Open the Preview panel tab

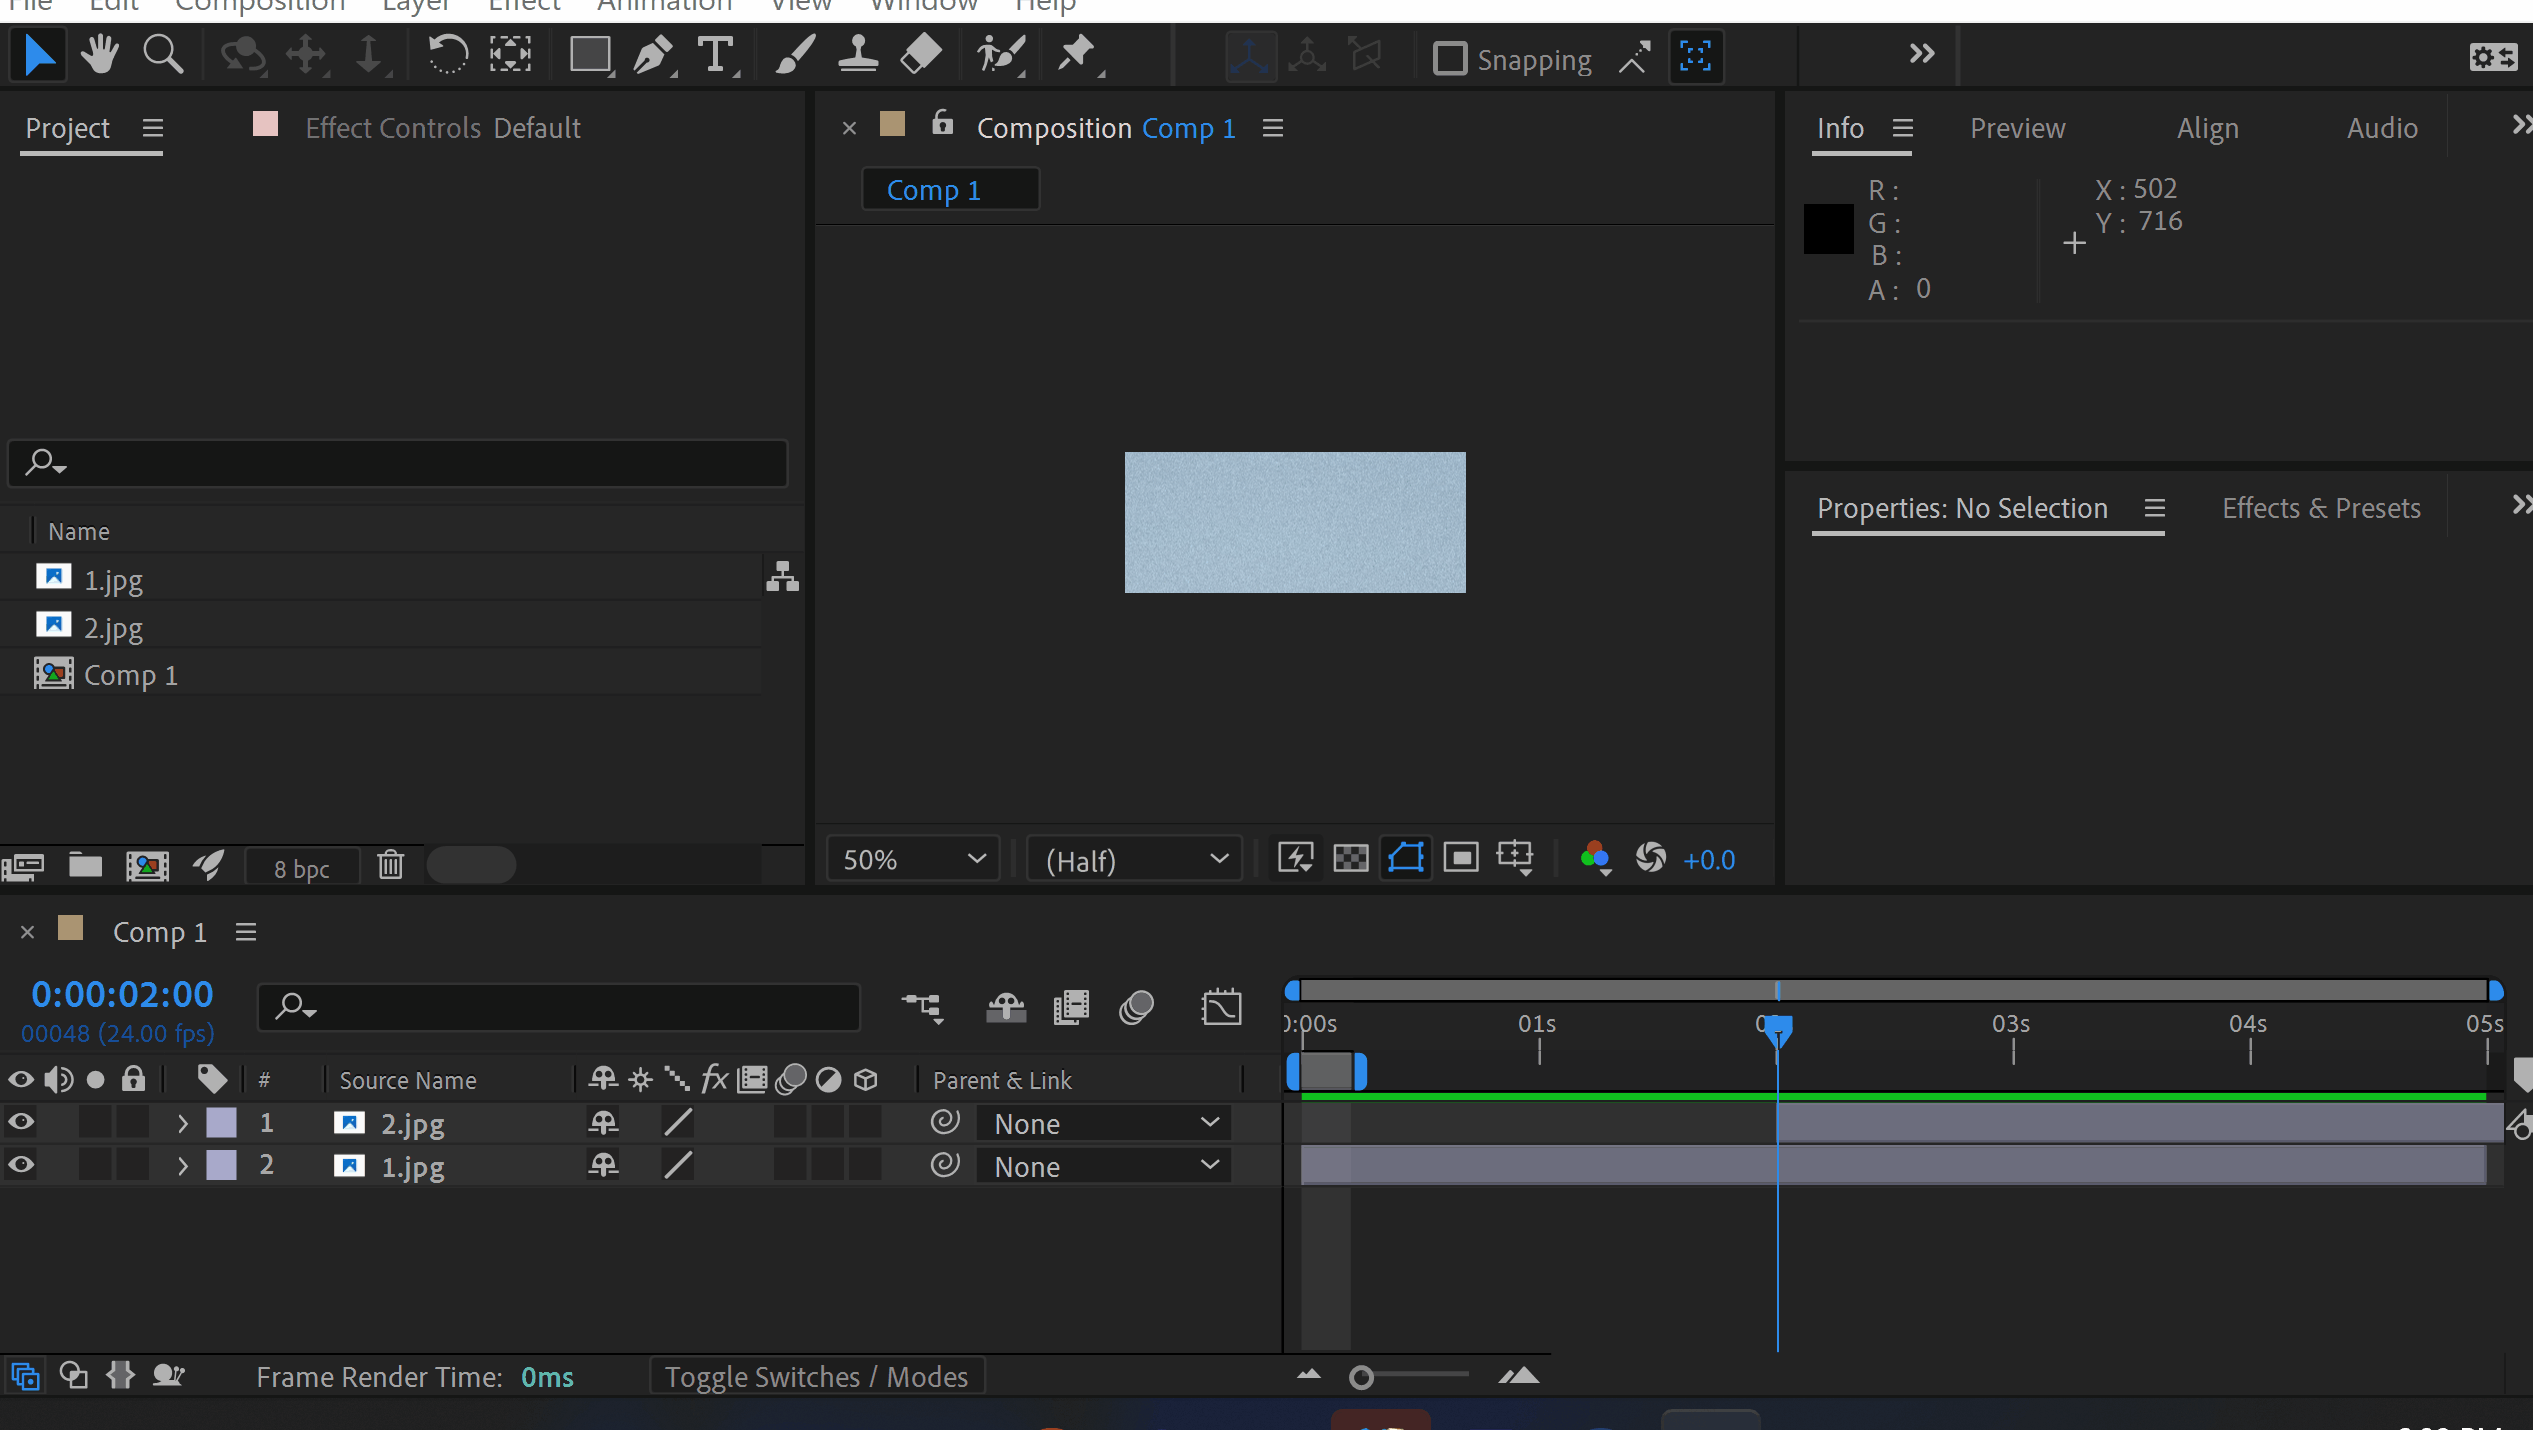2016,128
